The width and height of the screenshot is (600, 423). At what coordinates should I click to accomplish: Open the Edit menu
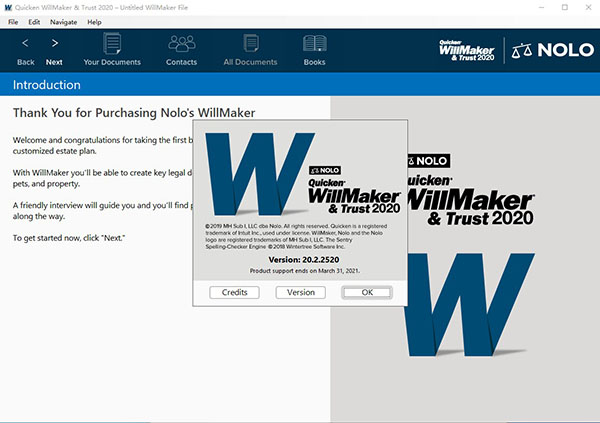[x=34, y=22]
